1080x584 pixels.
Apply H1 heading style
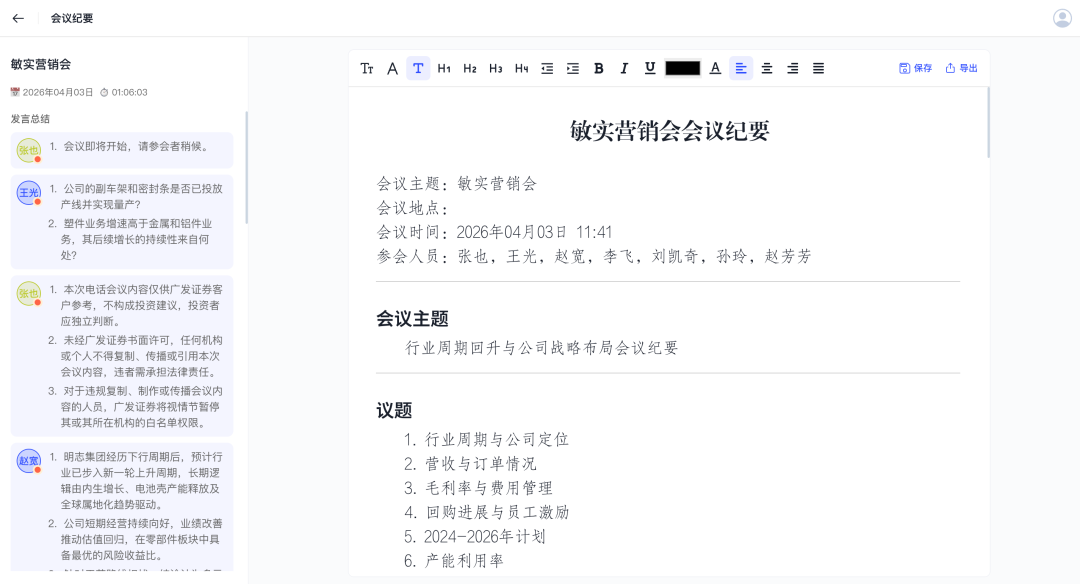pyautogui.click(x=444, y=68)
